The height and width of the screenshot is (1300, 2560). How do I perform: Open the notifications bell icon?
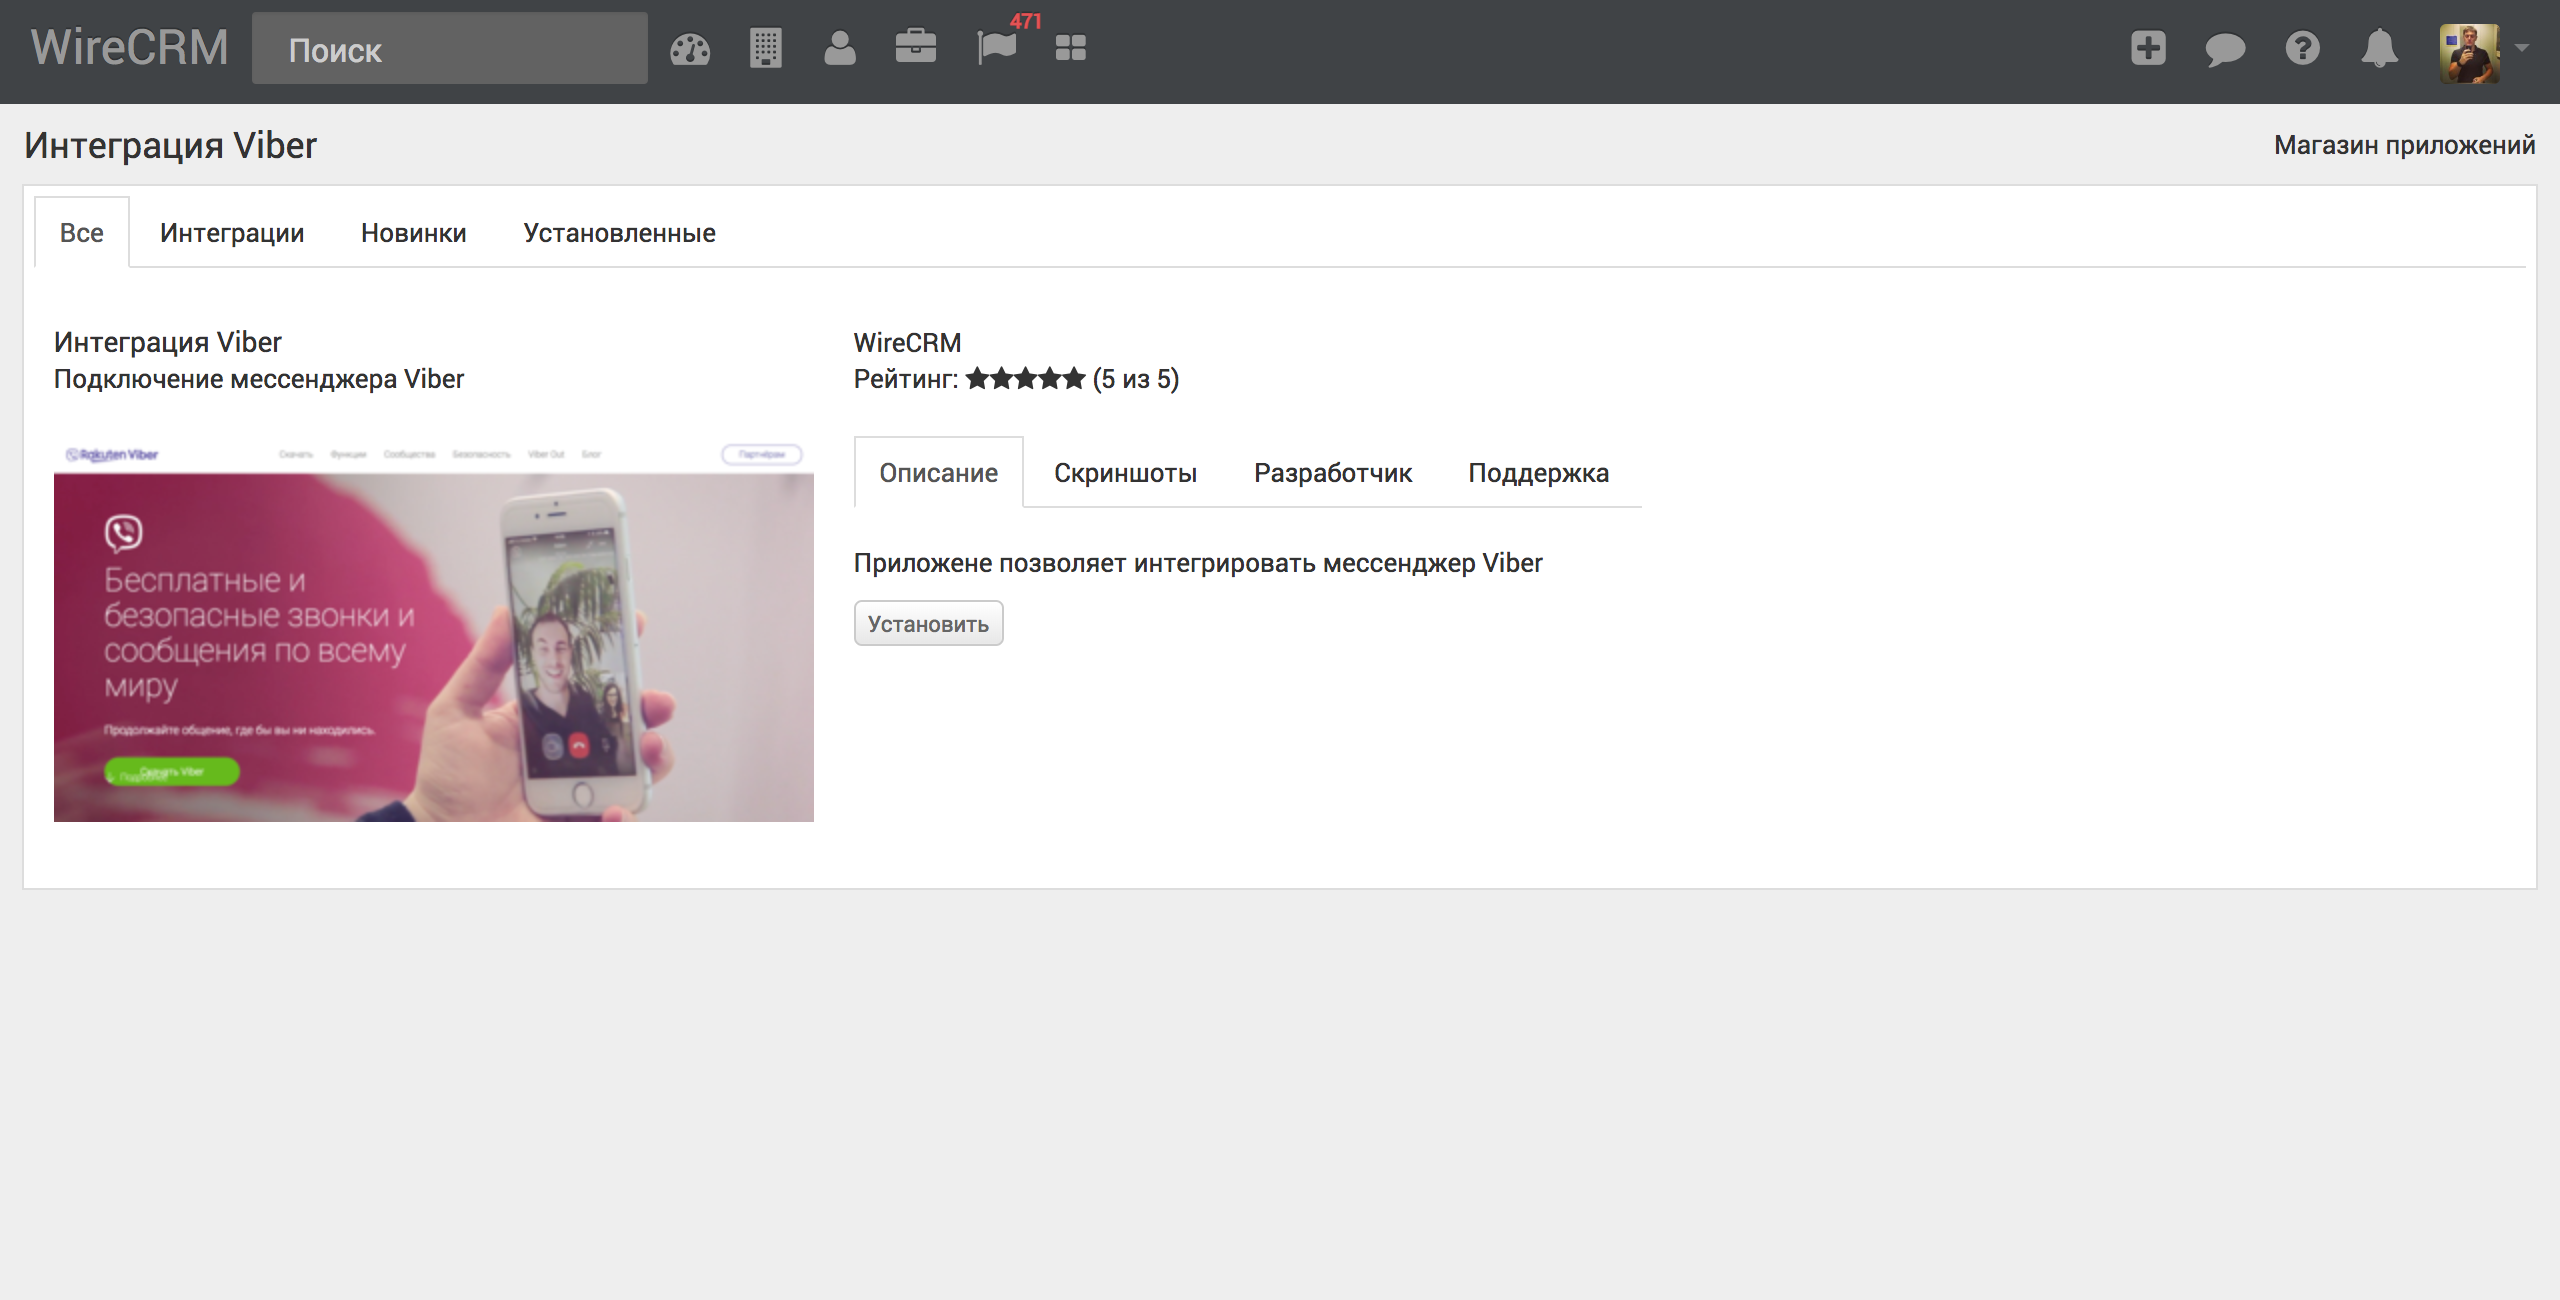(2380, 48)
